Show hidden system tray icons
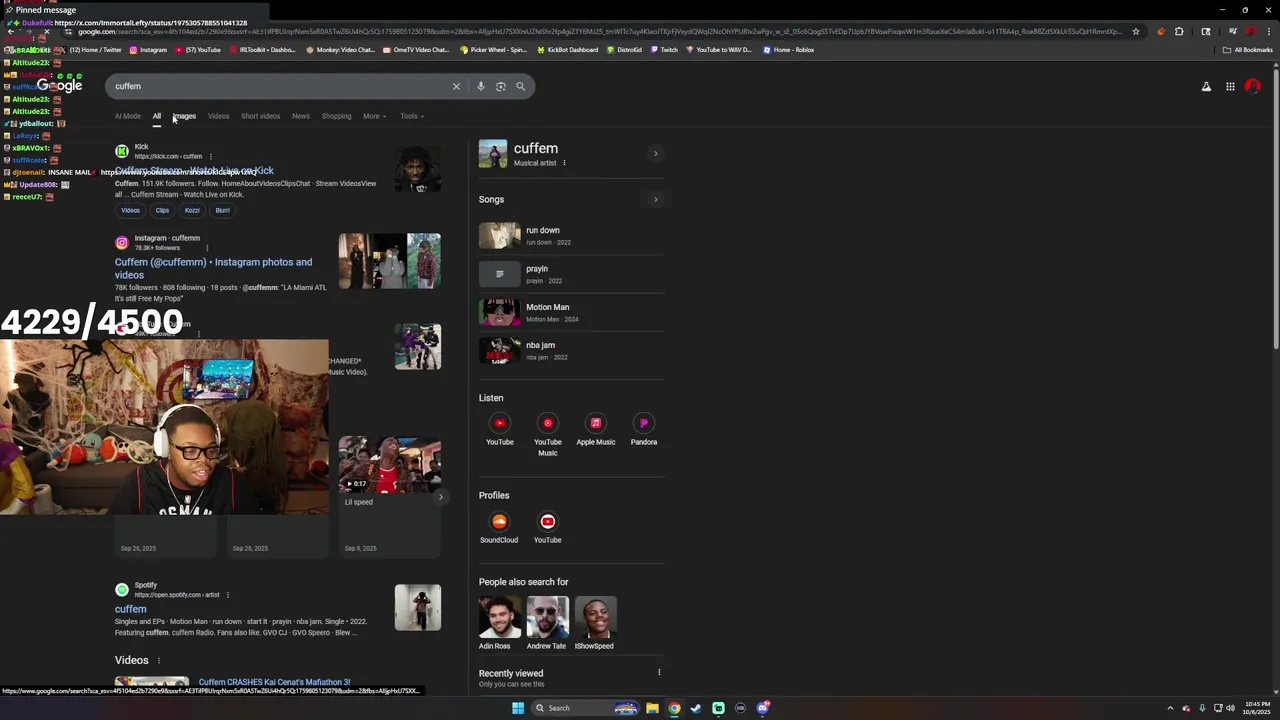This screenshot has height=720, width=1280. tap(1170, 708)
